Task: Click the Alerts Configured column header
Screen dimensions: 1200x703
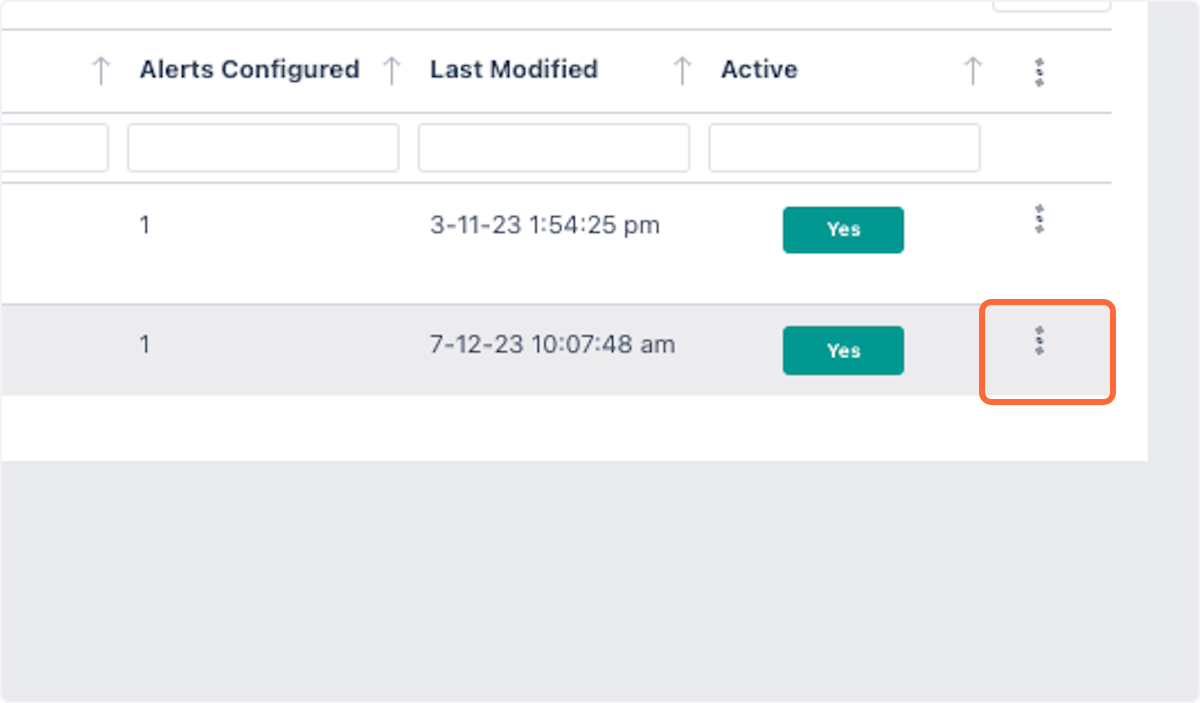Action: 249,70
